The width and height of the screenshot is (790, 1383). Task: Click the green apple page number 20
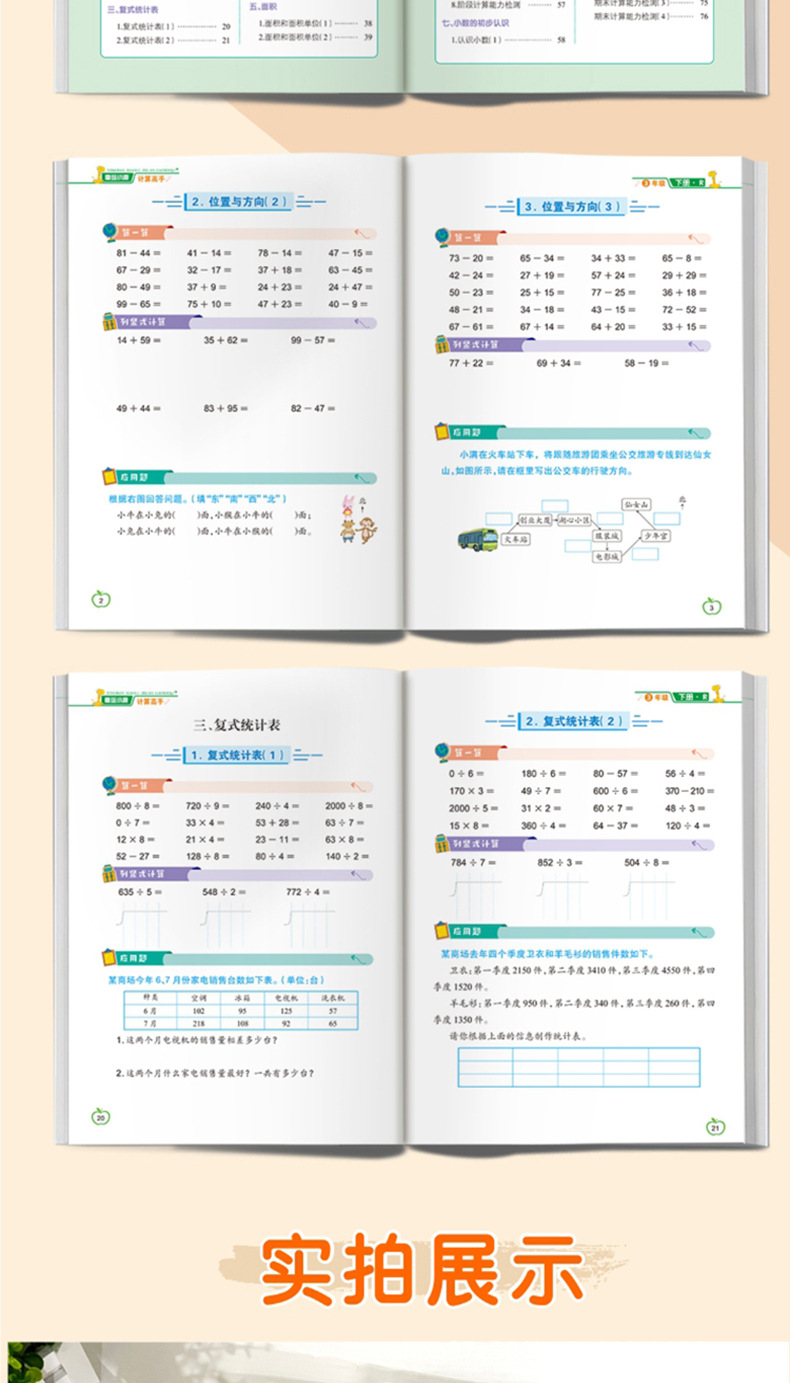coord(100,1117)
